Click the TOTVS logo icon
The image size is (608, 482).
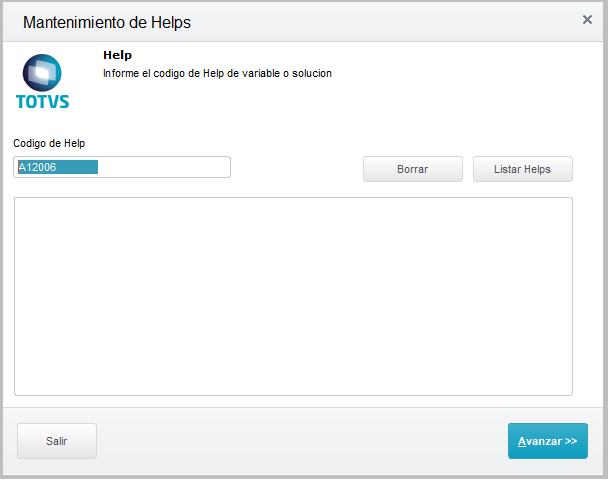[42, 81]
